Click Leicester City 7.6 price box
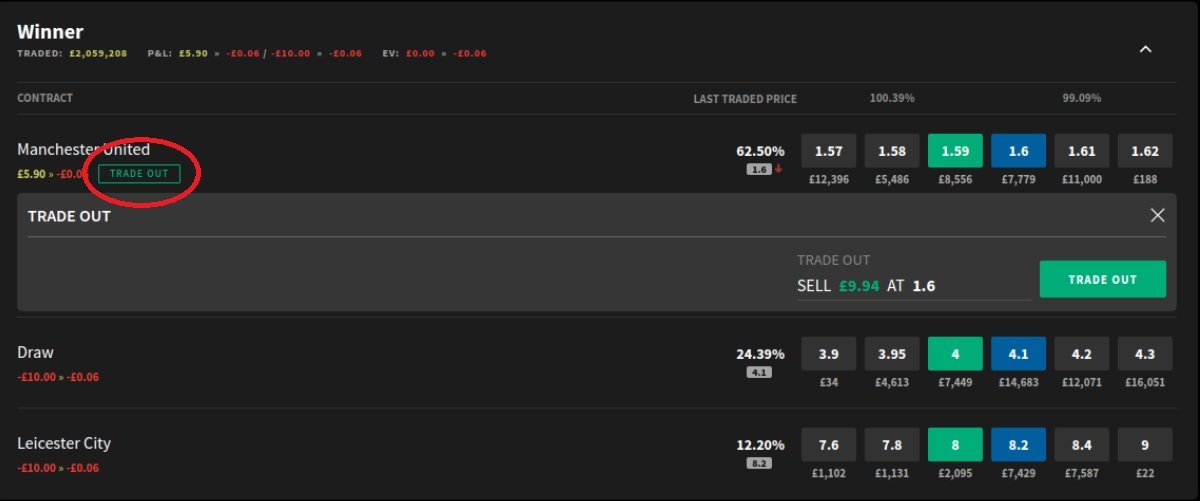 829,444
